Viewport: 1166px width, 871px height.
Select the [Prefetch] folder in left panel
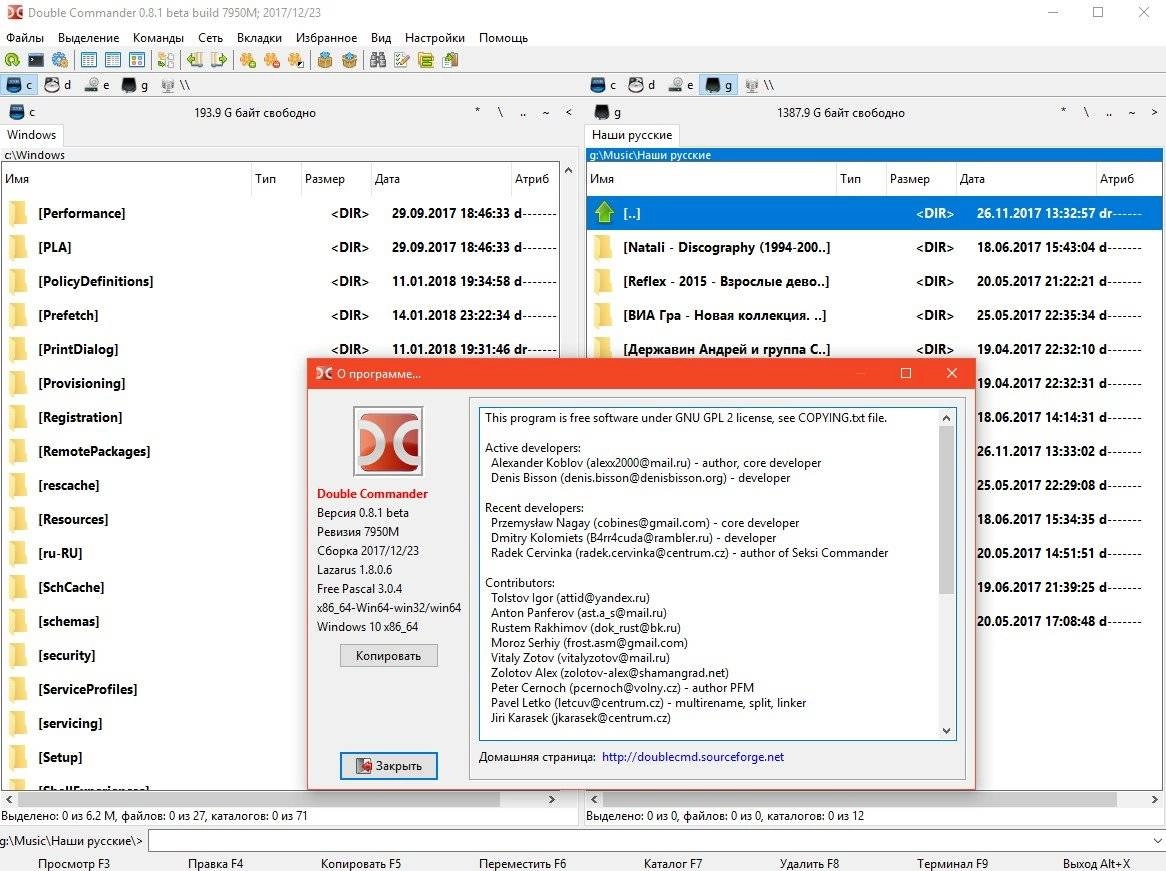click(280, 315)
